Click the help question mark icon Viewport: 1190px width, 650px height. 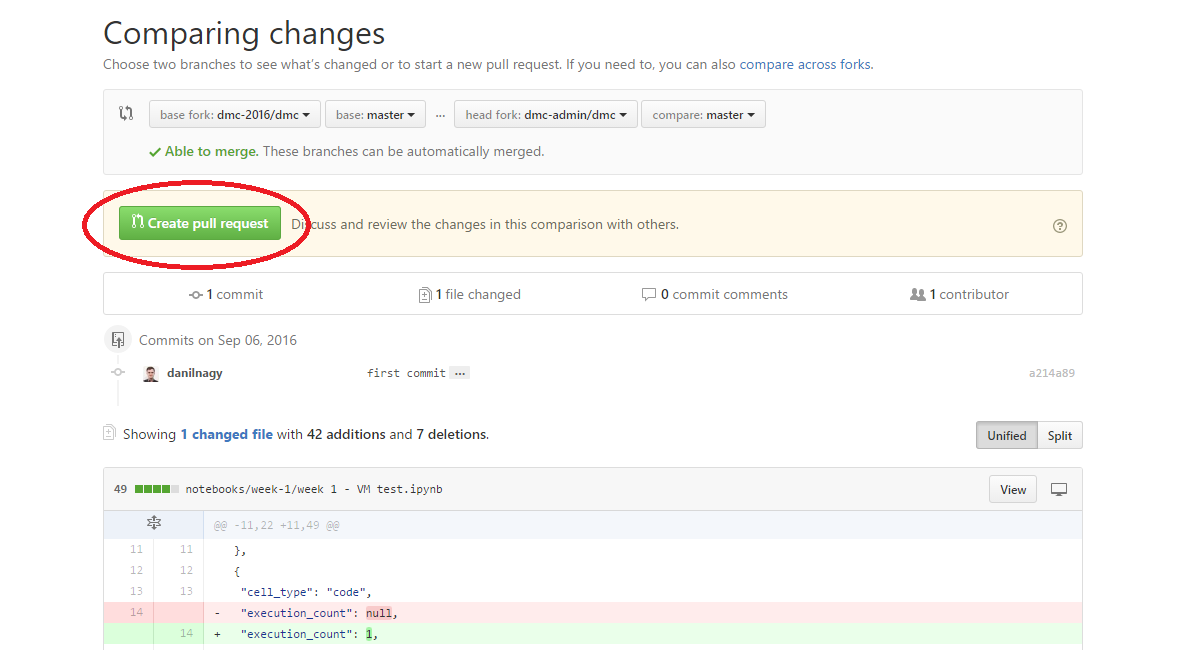click(x=1060, y=226)
